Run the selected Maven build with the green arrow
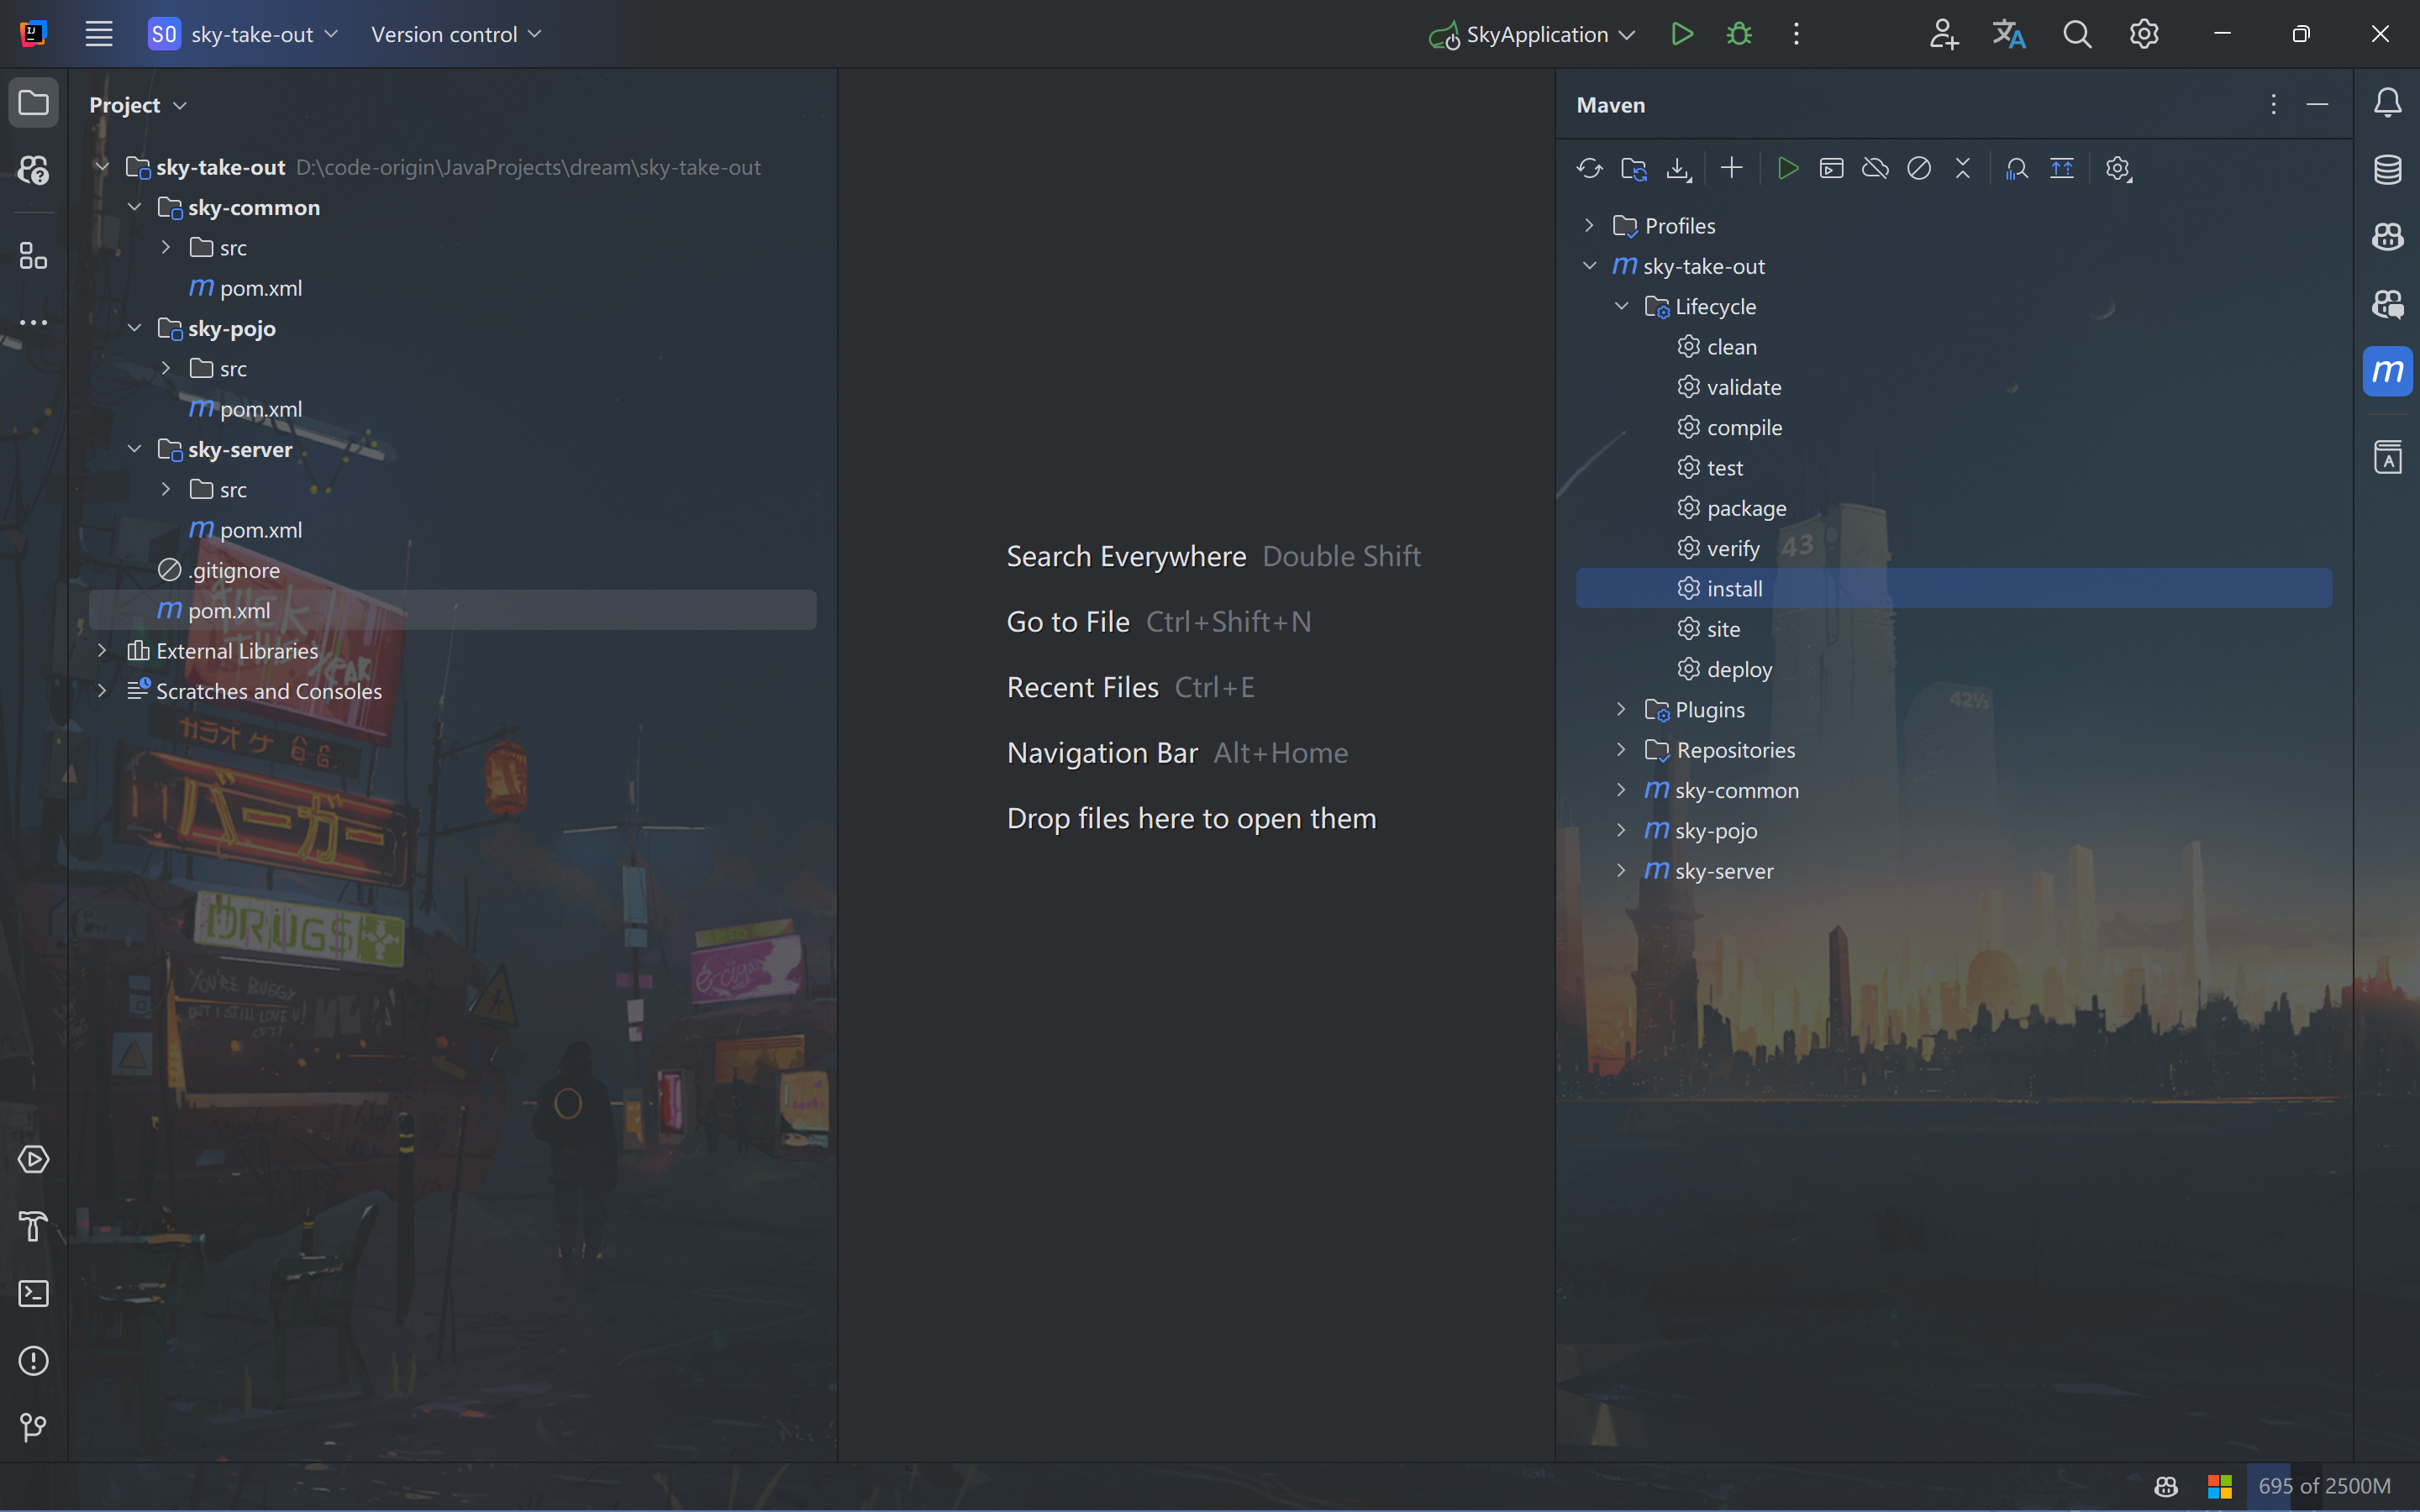The width and height of the screenshot is (2420, 1512). (1788, 168)
